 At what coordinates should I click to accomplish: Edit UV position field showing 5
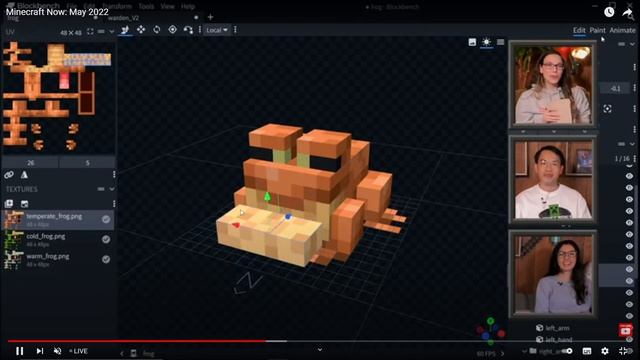click(87, 162)
